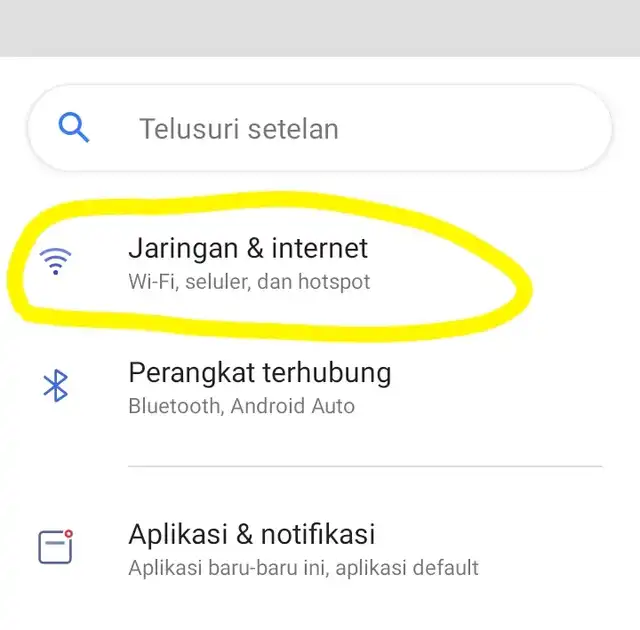640x630 pixels.
Task: Open Perangkat terhubung settings
Action: (320, 388)
